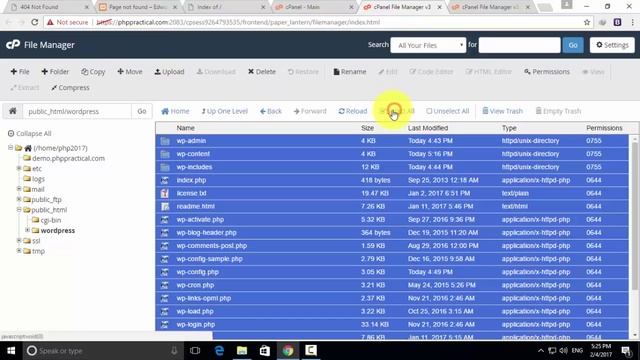
Task: Click the Delete toolbar button
Action: tap(262, 72)
